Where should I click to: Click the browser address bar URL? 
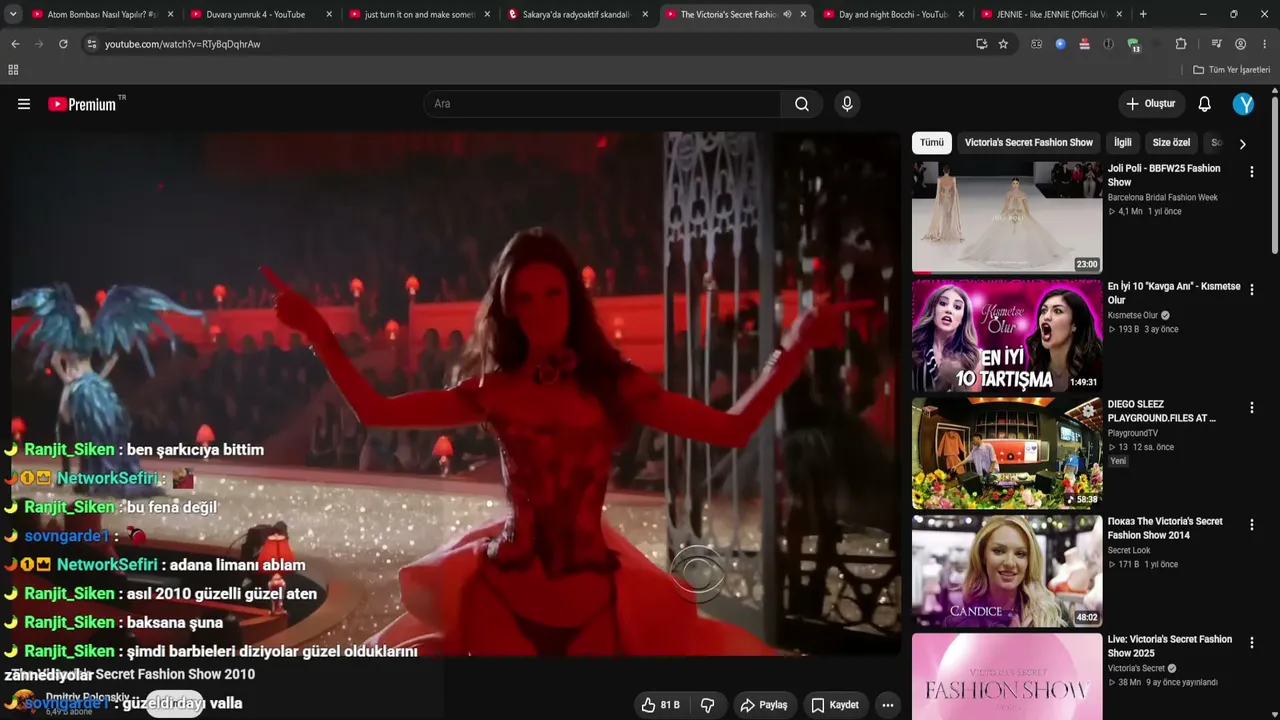pyautogui.click(x=183, y=45)
